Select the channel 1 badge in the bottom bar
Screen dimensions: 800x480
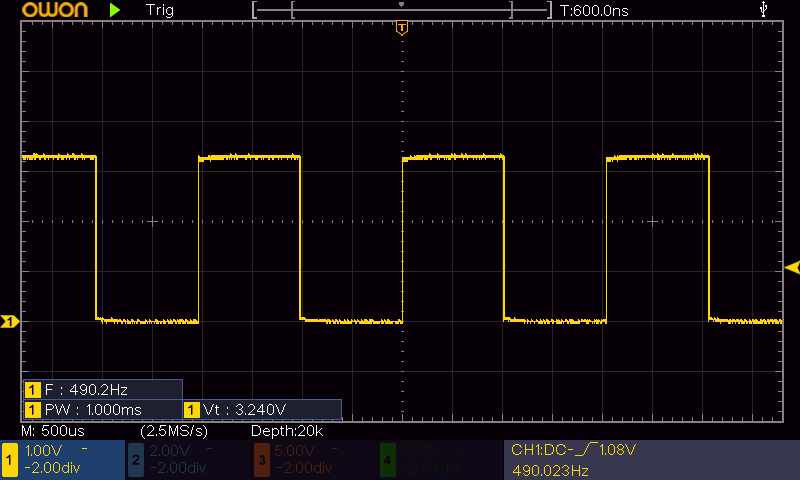pos(10,459)
